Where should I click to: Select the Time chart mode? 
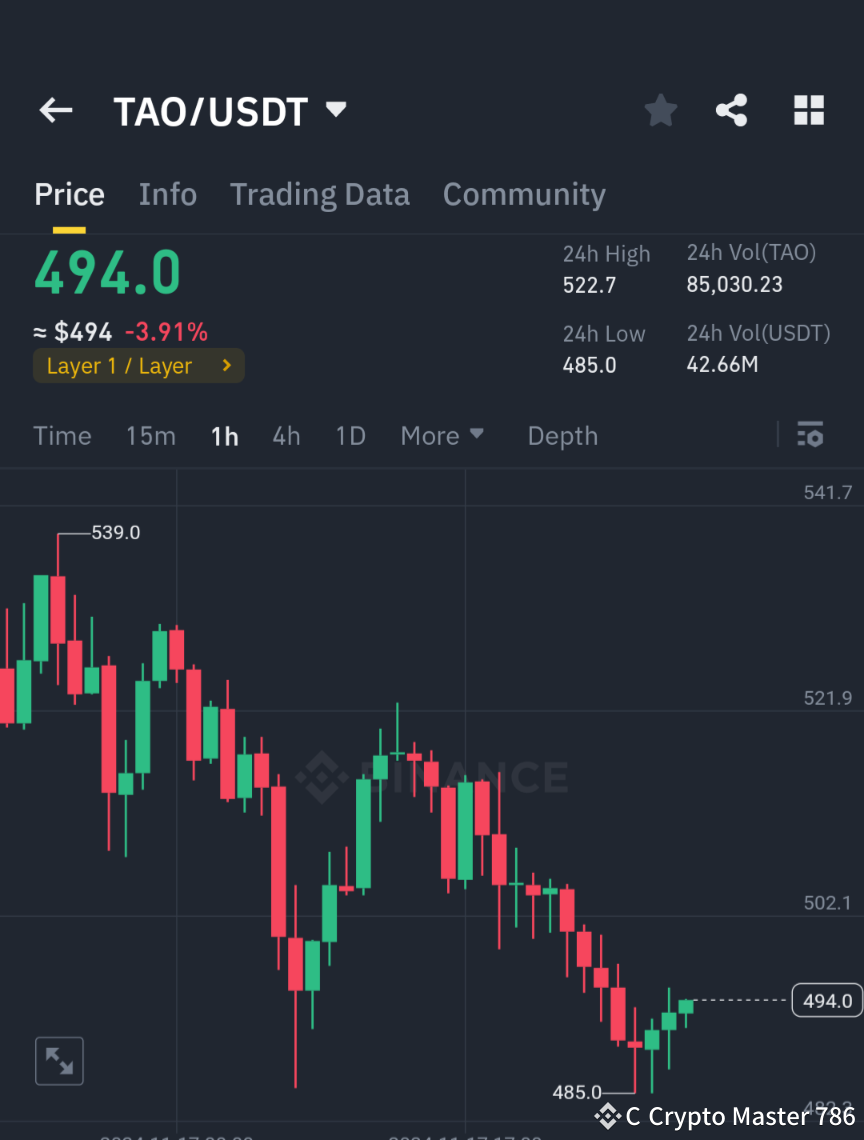62,435
